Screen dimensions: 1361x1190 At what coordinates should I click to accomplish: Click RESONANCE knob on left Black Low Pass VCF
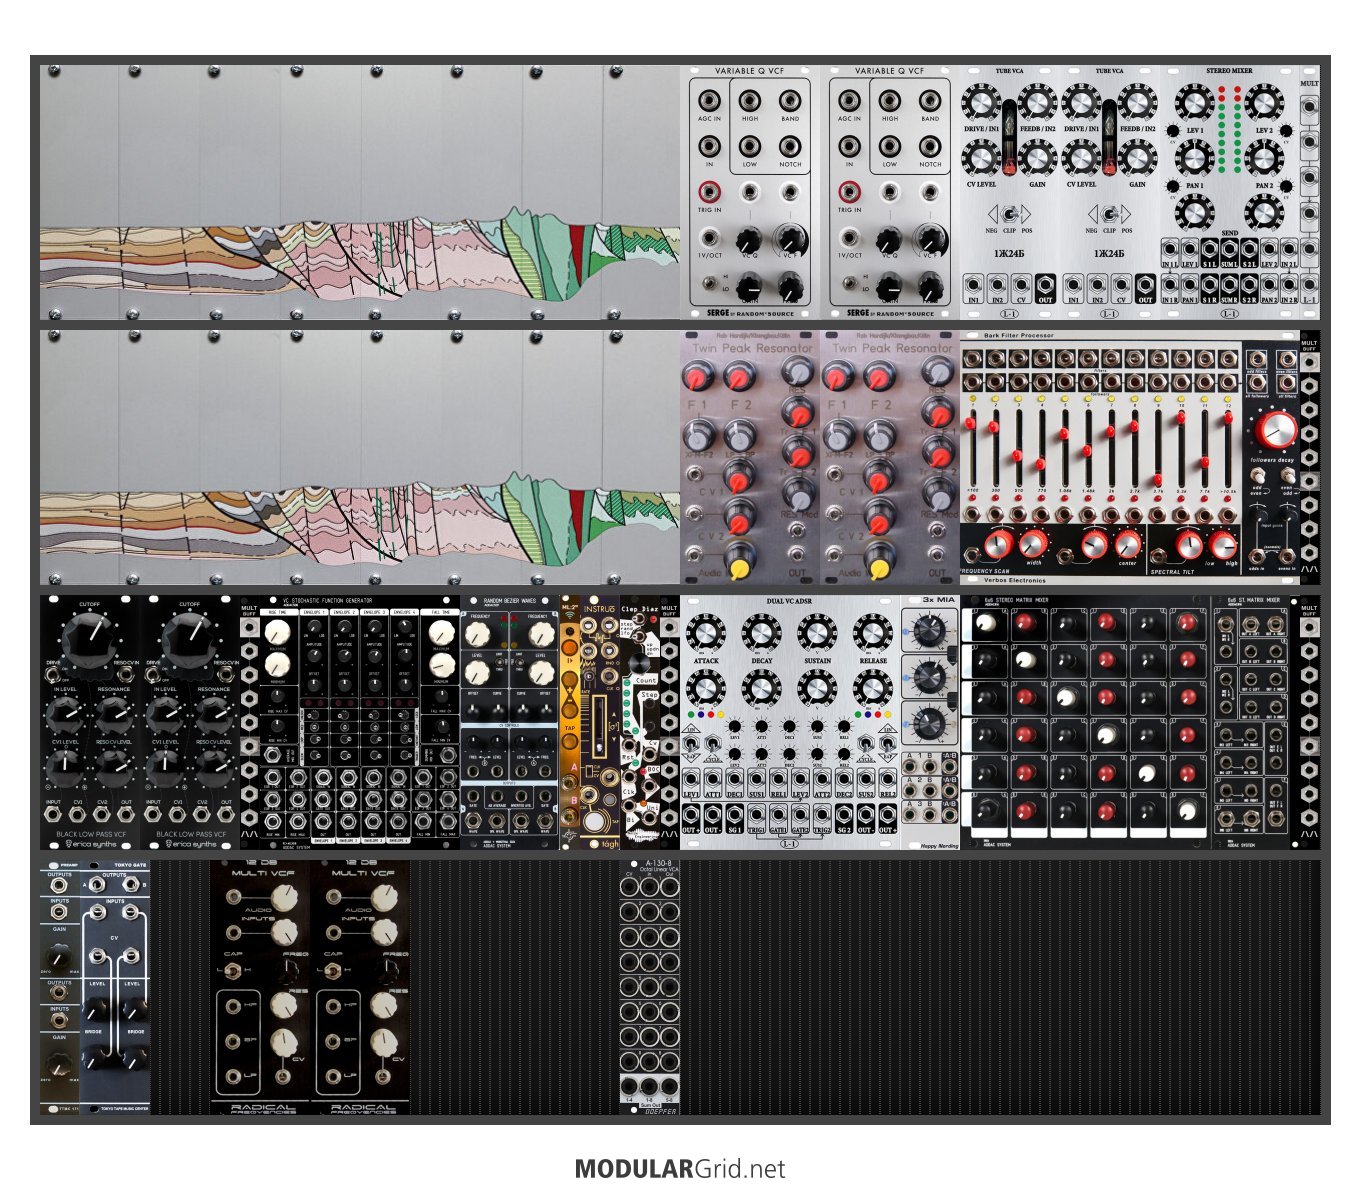[x=114, y=715]
